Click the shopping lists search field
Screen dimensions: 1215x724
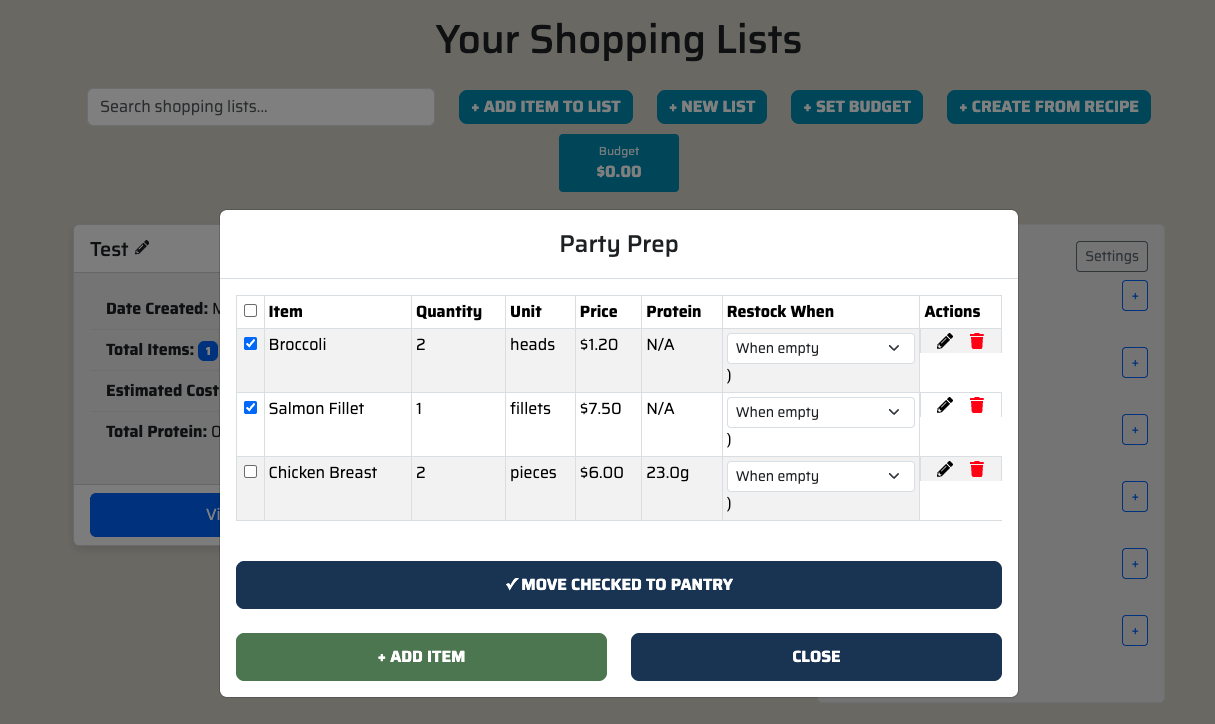pyautogui.click(x=260, y=106)
